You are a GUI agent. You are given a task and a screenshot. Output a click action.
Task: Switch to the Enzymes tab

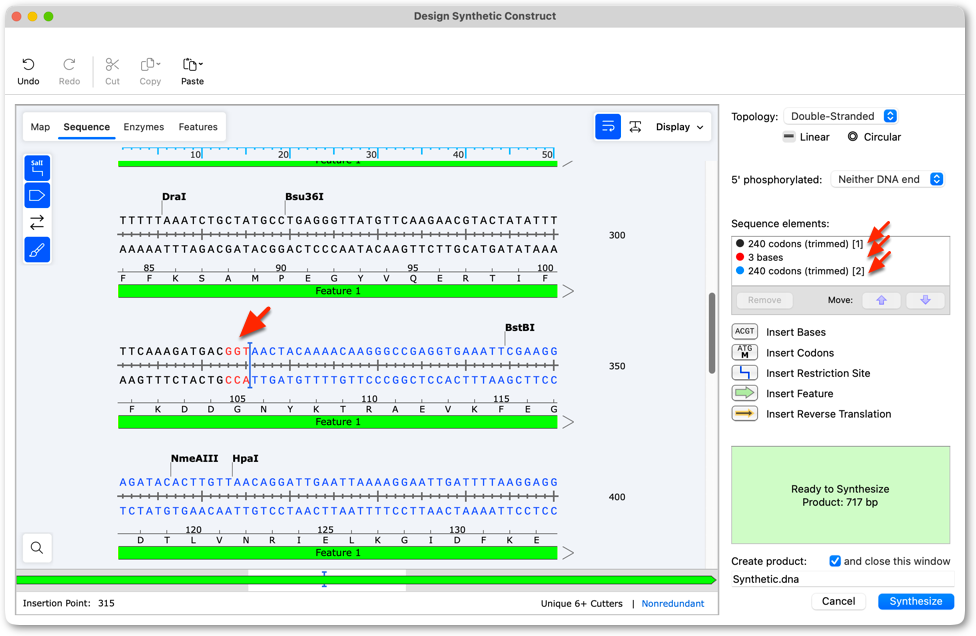click(x=144, y=127)
